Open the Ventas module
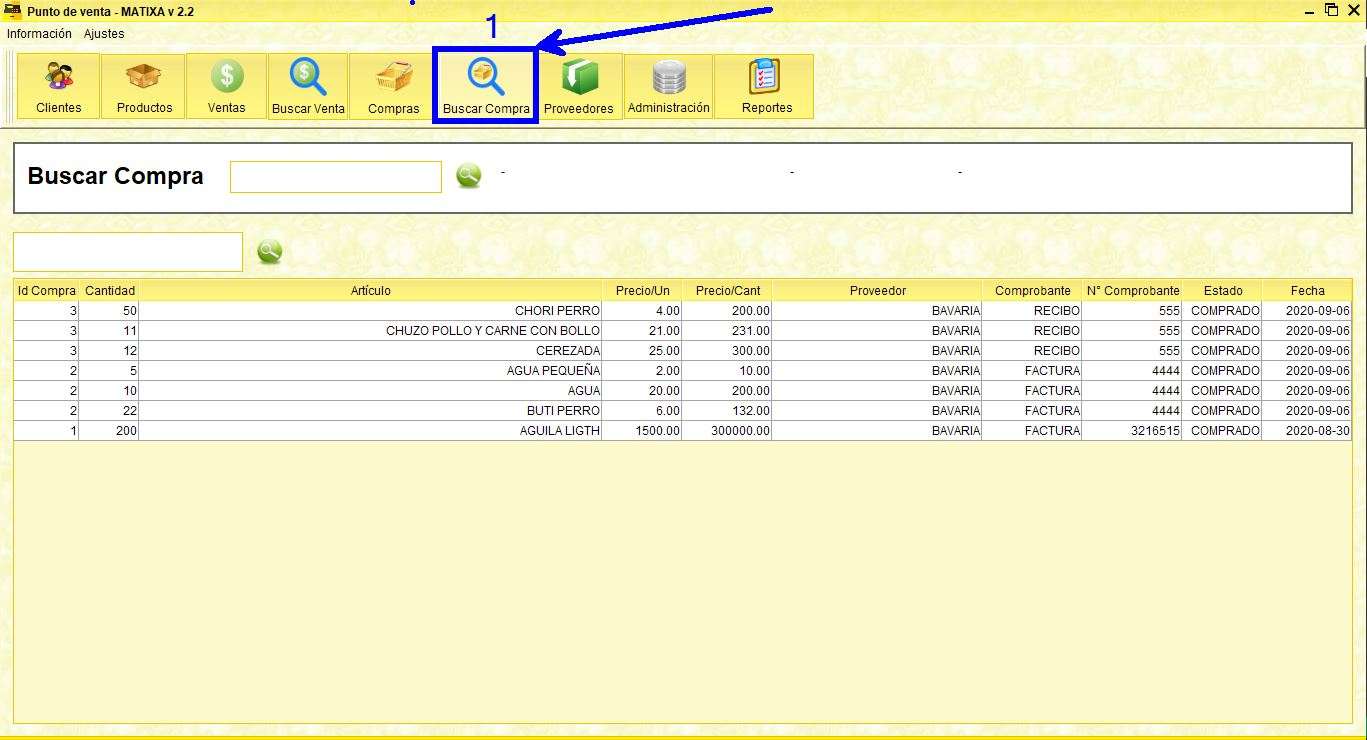 pos(225,85)
